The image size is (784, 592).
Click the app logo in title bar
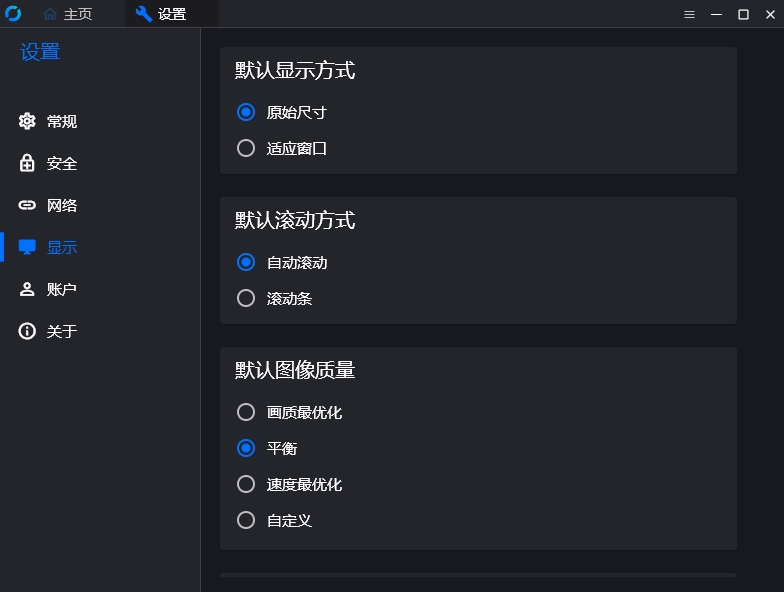tap(13, 14)
